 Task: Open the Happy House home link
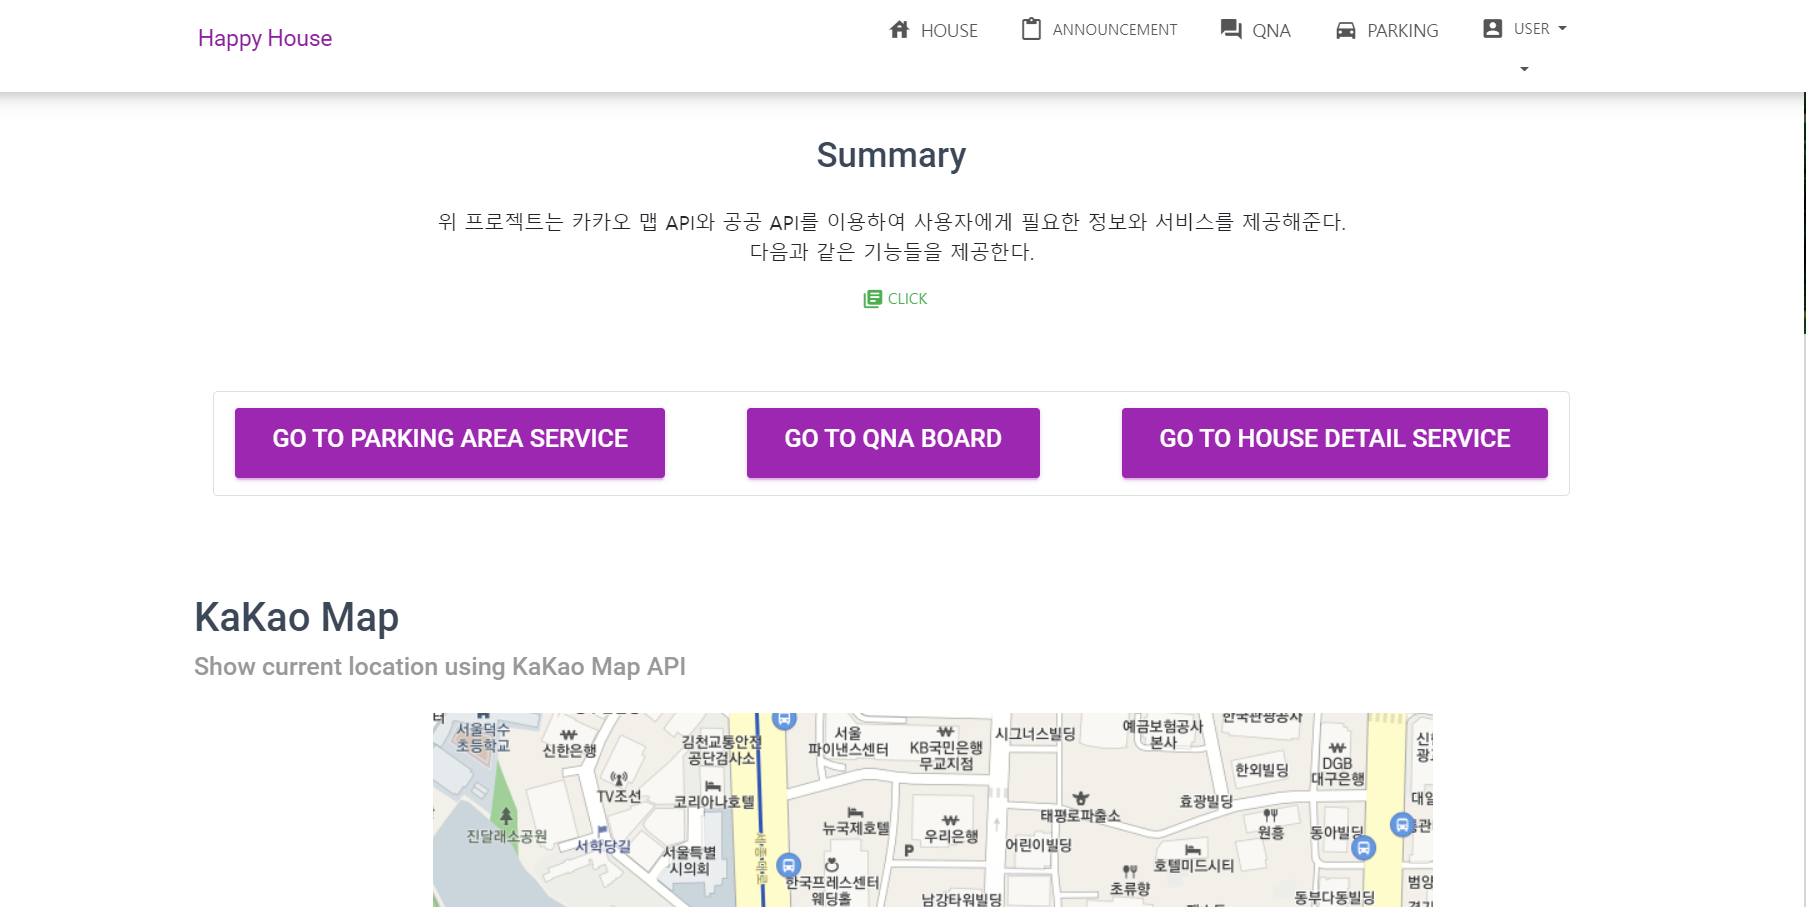pyautogui.click(x=264, y=38)
